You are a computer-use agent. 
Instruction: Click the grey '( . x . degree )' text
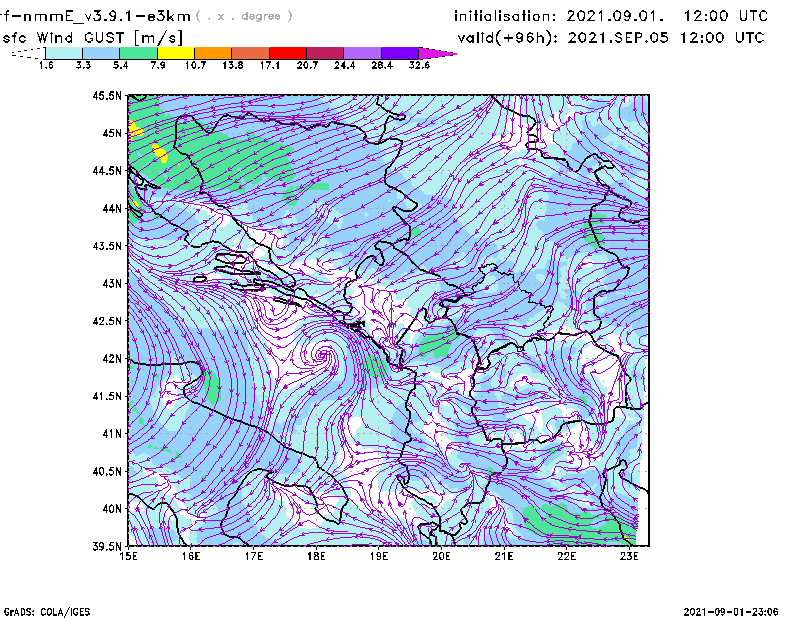click(244, 16)
